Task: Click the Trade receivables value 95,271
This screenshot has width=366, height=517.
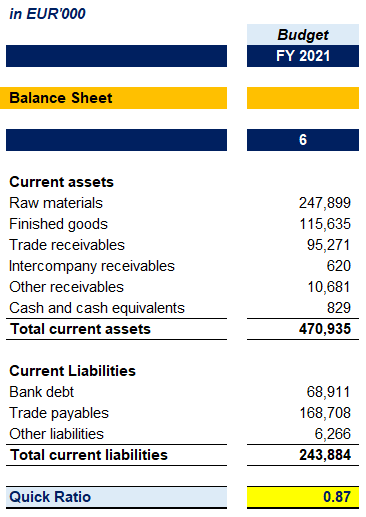Action: coord(328,245)
